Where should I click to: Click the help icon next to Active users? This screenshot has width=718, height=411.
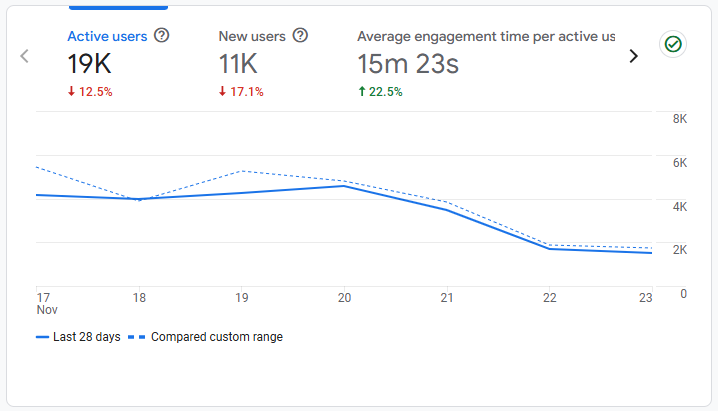(162, 36)
